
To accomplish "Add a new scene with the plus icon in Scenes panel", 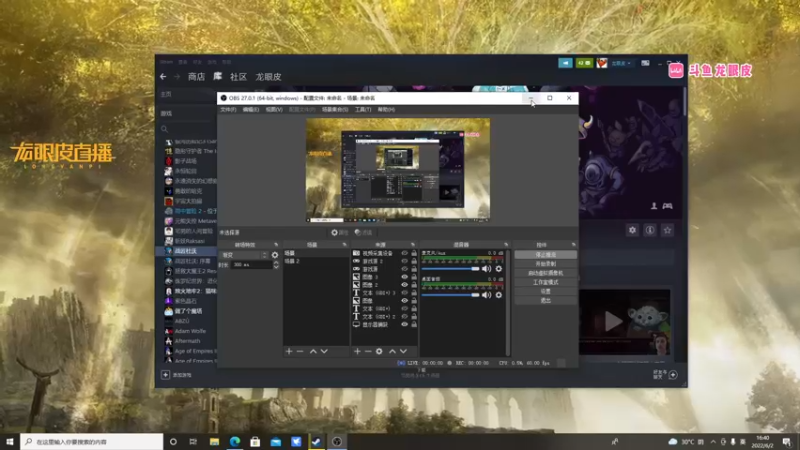I will tap(289, 352).
